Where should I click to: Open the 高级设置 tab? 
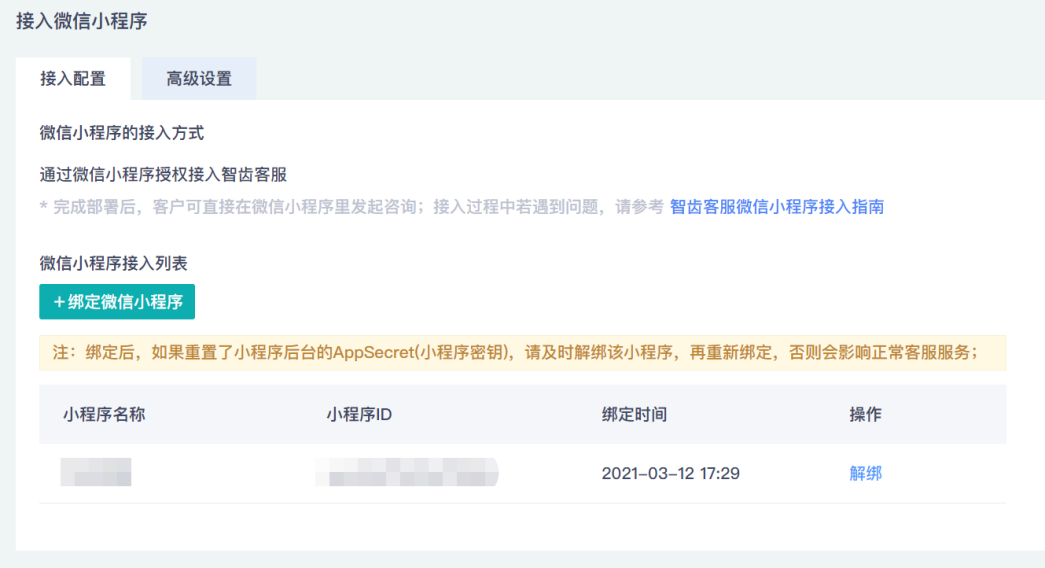(x=199, y=79)
